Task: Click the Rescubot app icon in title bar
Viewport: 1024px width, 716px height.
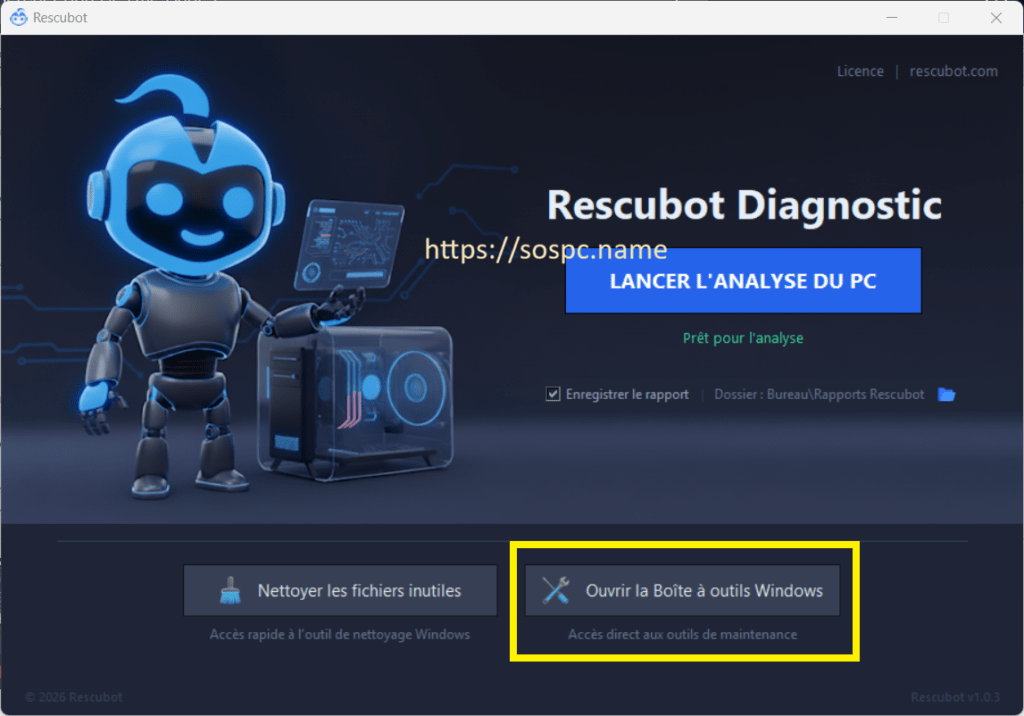Action: point(18,18)
